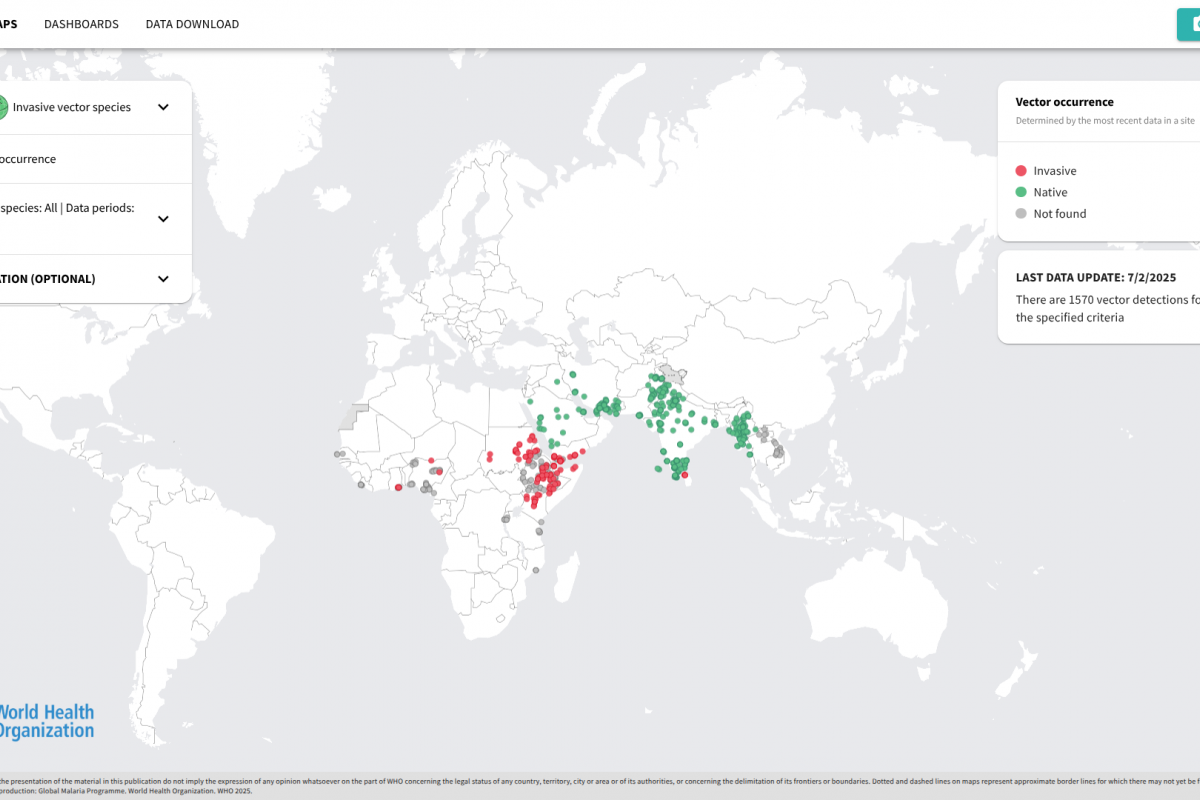Expand the Invasive vector species theme dropdown

point(163,107)
